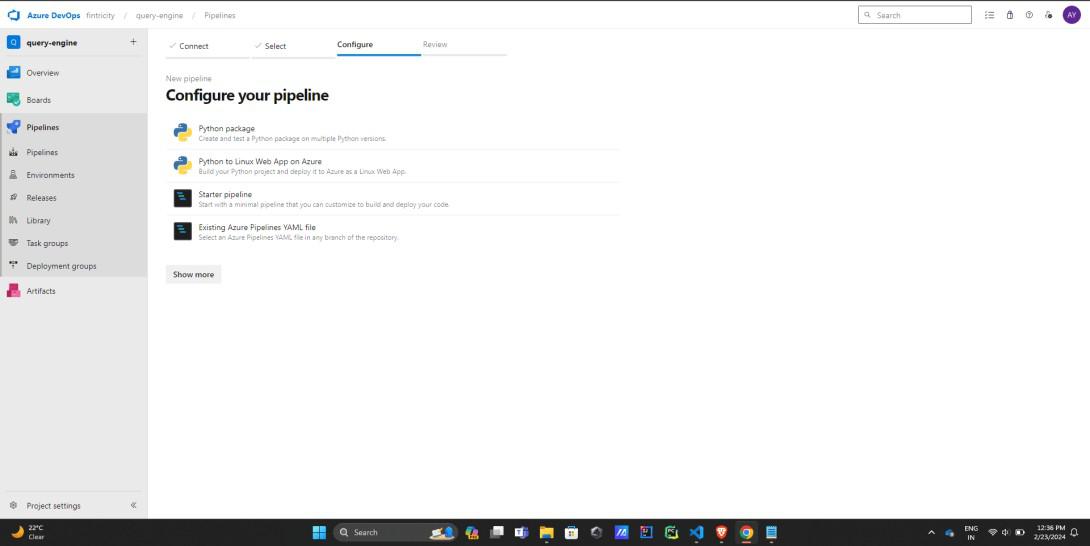Viewport: 1090px width, 546px height.
Task: Open the Boards section icon
Action: coord(13,99)
